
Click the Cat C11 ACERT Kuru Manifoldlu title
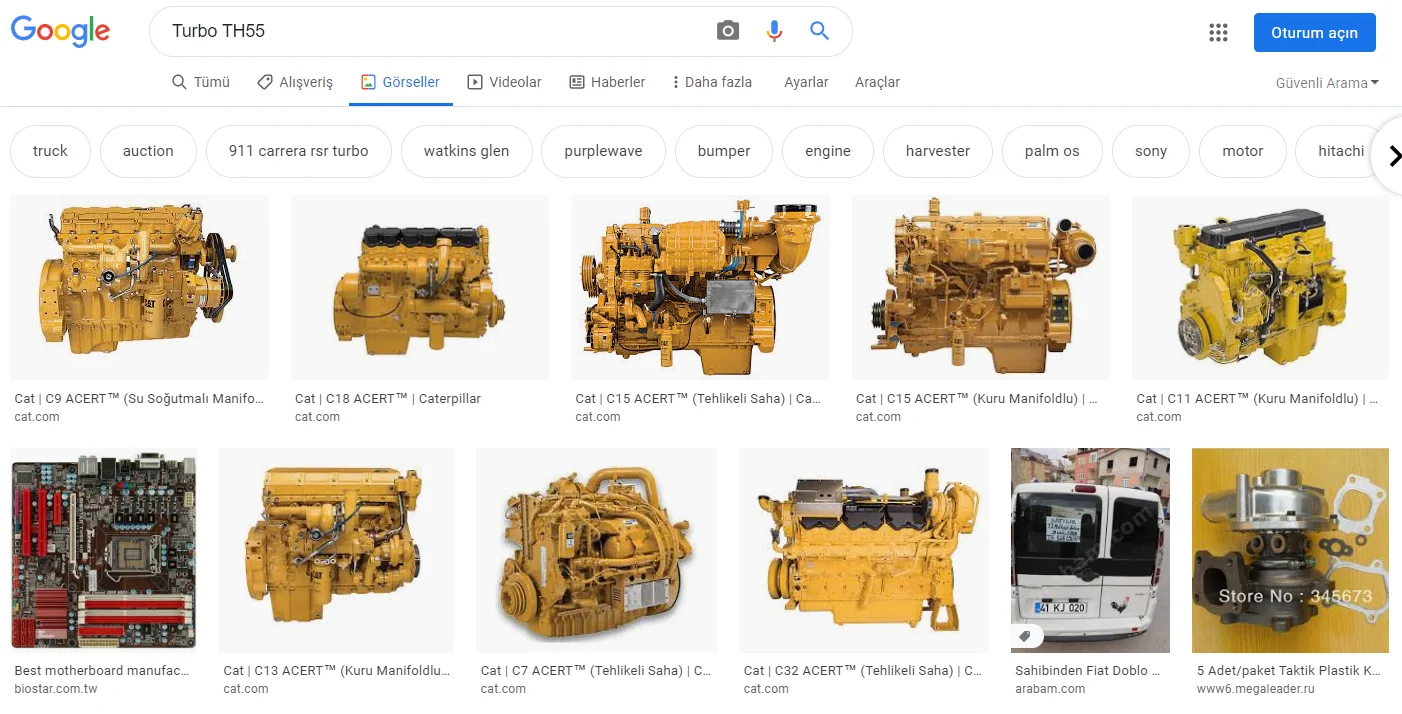point(1258,398)
